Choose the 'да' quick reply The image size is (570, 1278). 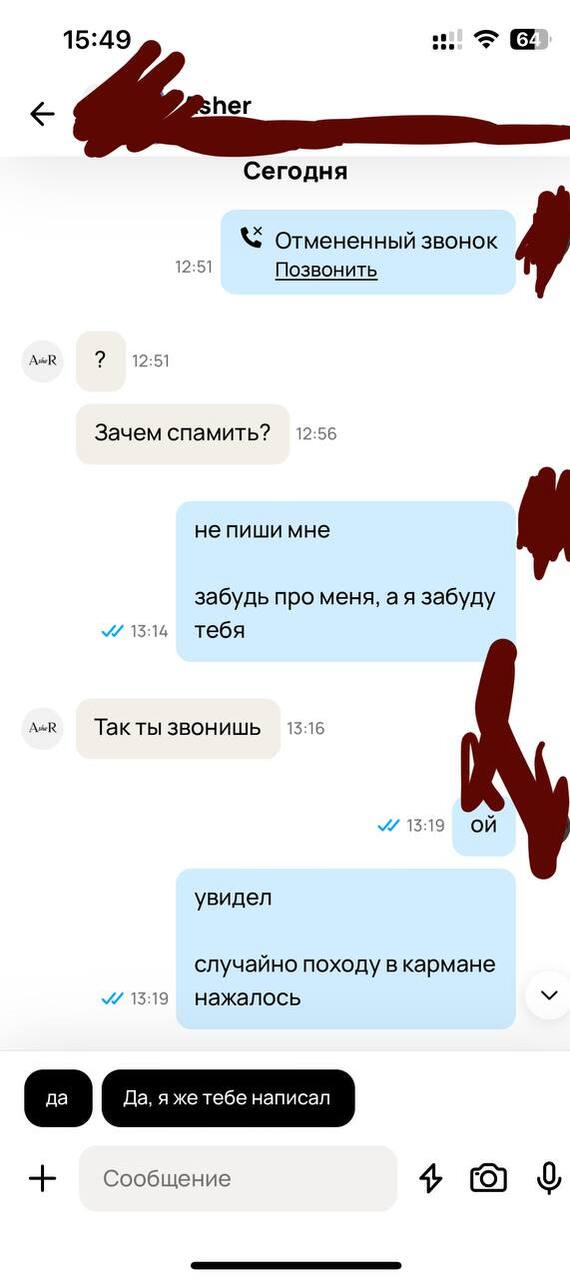(58, 1098)
